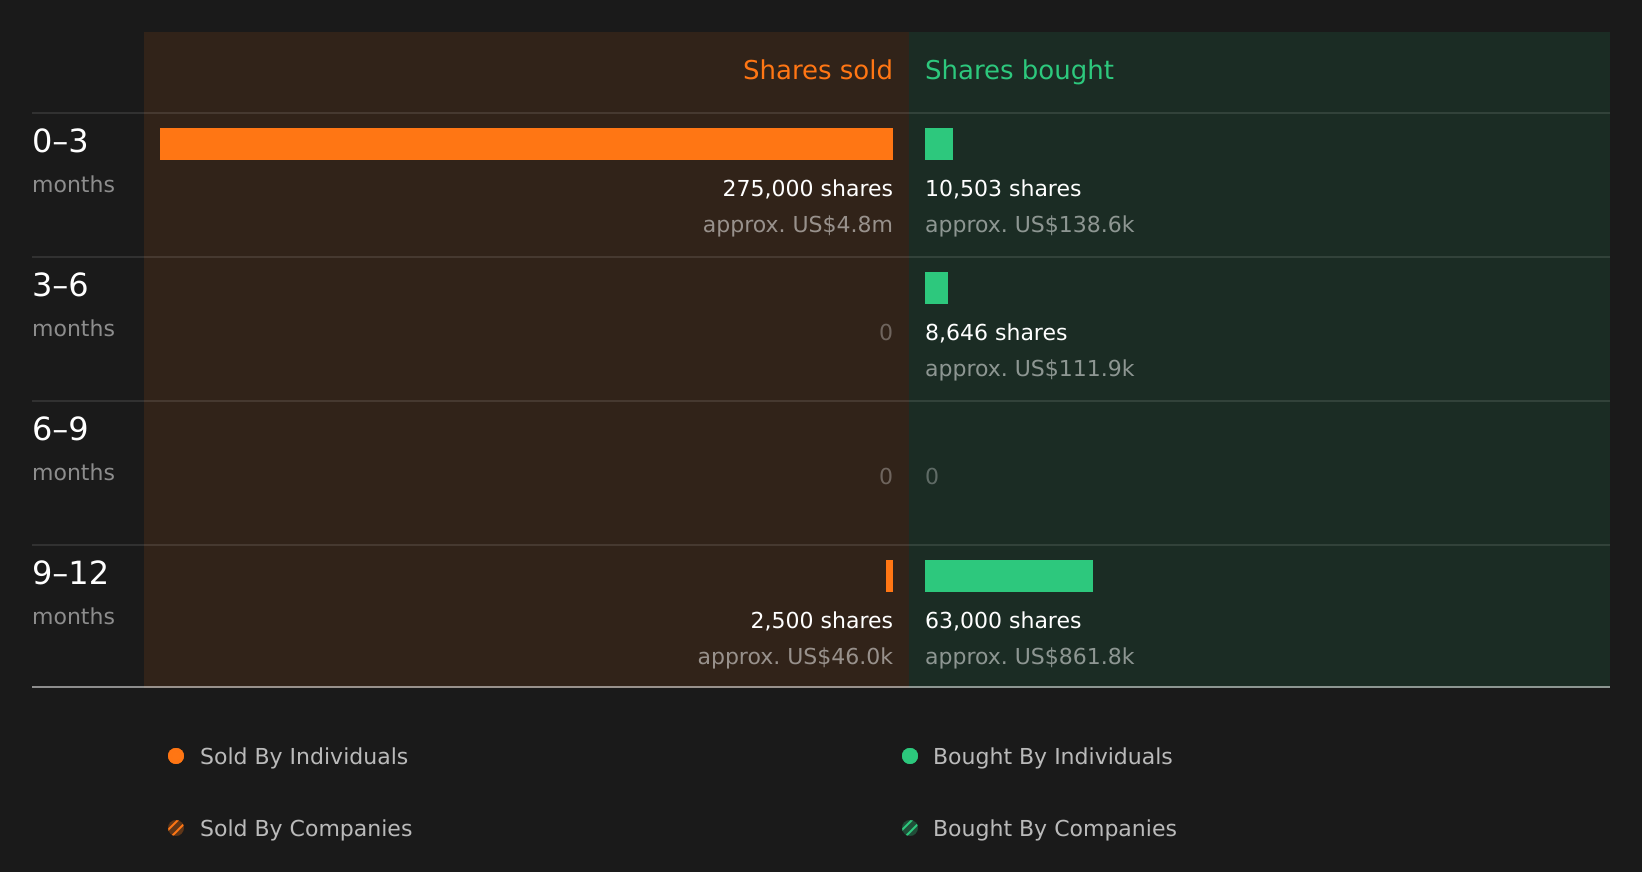Select the Bought By Individuals legend label
Screen dimensions: 1642x872
click(x=1053, y=757)
